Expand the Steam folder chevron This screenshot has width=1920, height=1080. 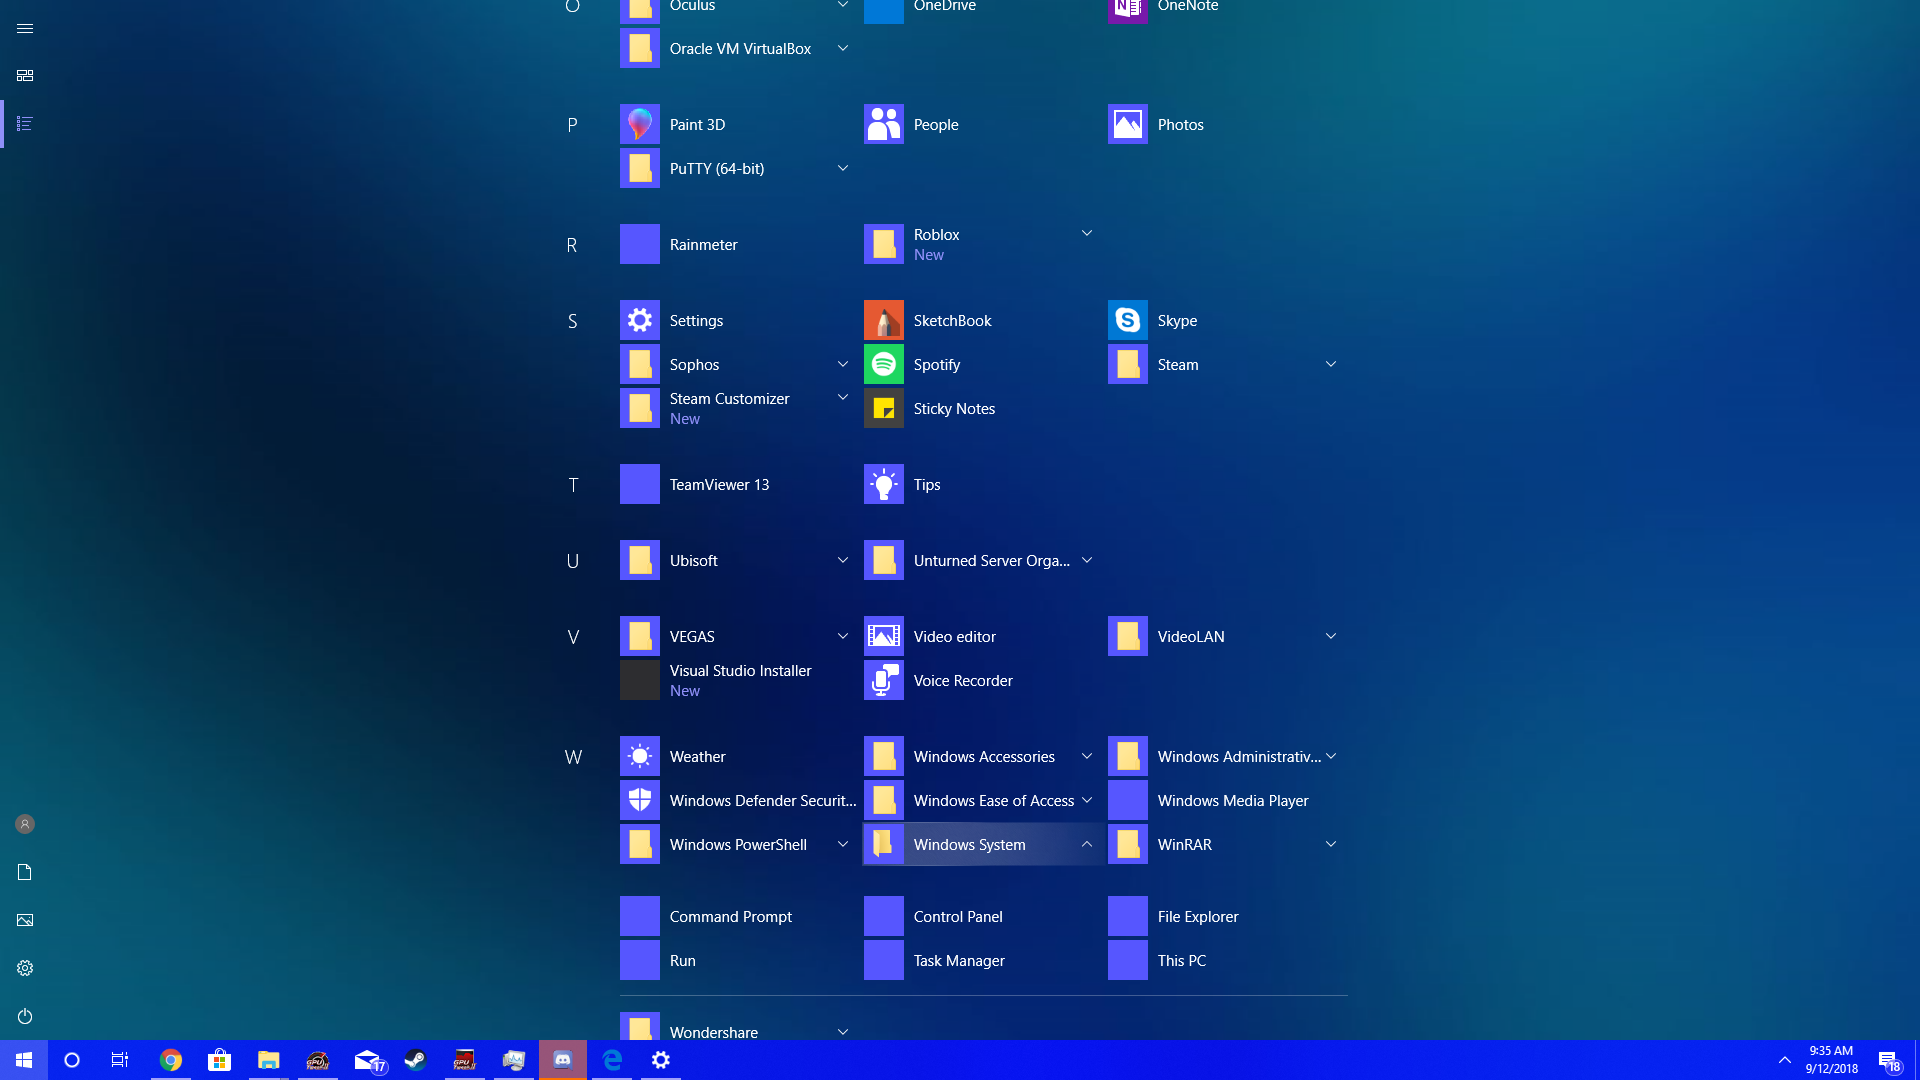[1331, 364]
